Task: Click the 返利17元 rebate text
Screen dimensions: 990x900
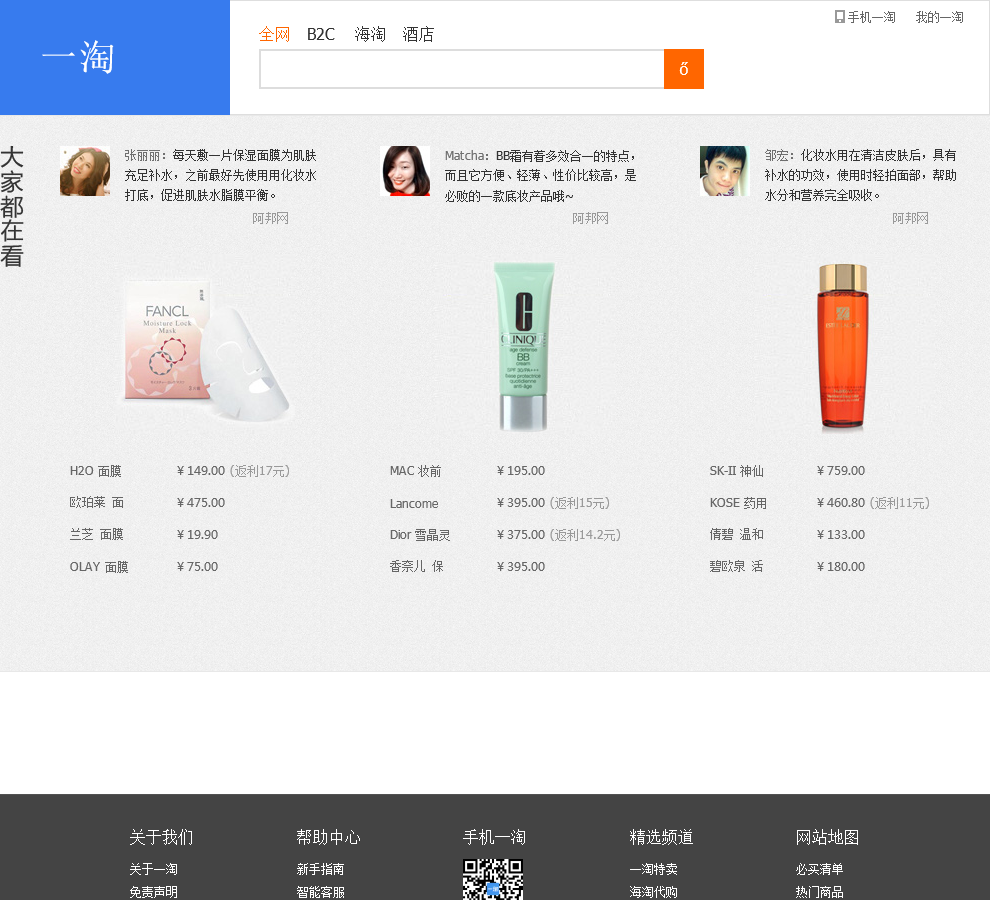Action: (259, 471)
